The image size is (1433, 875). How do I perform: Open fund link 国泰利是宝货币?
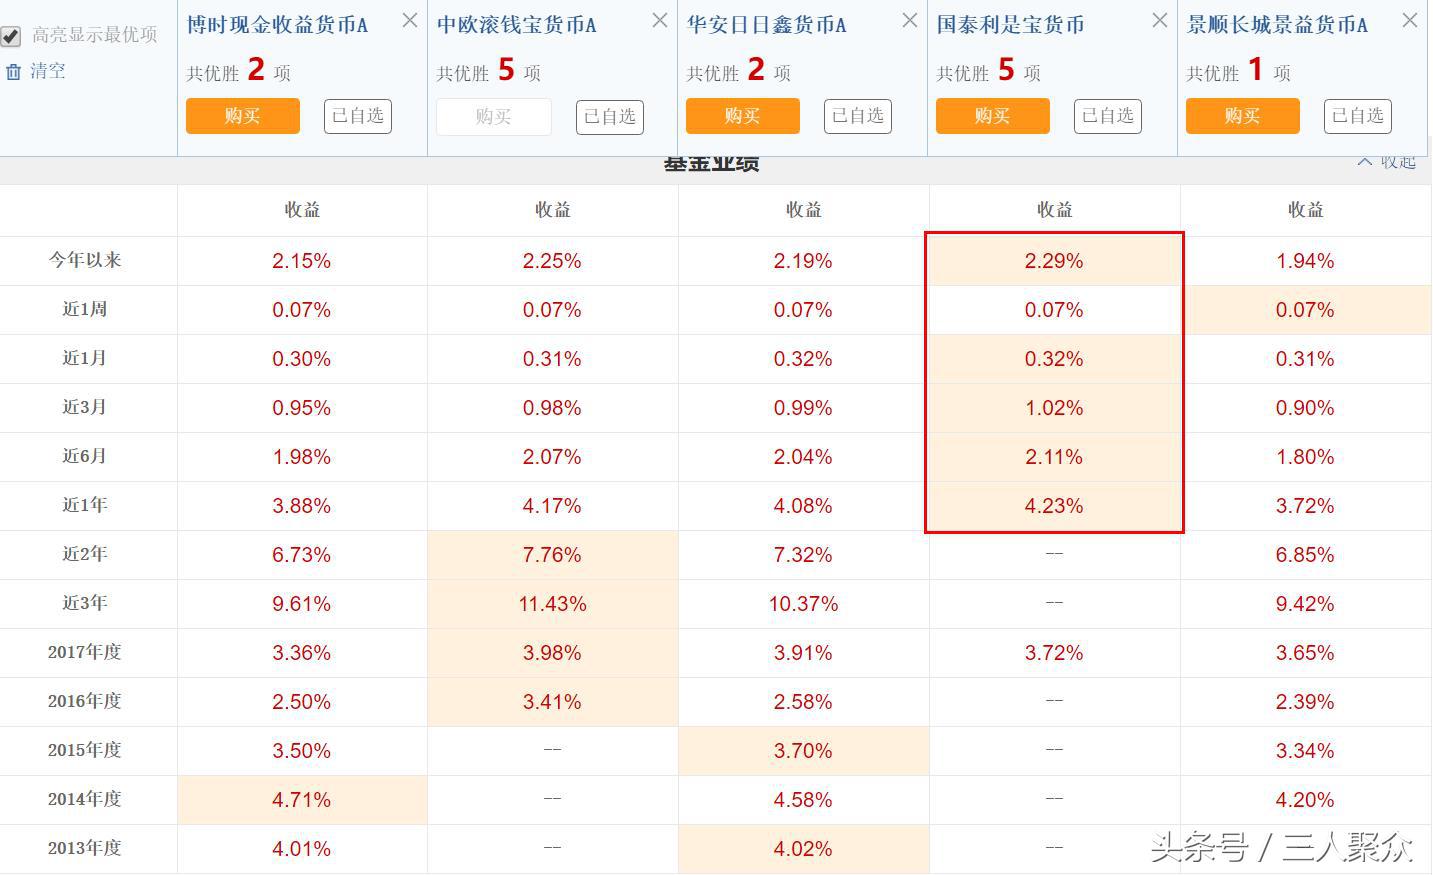[x=1010, y=25]
